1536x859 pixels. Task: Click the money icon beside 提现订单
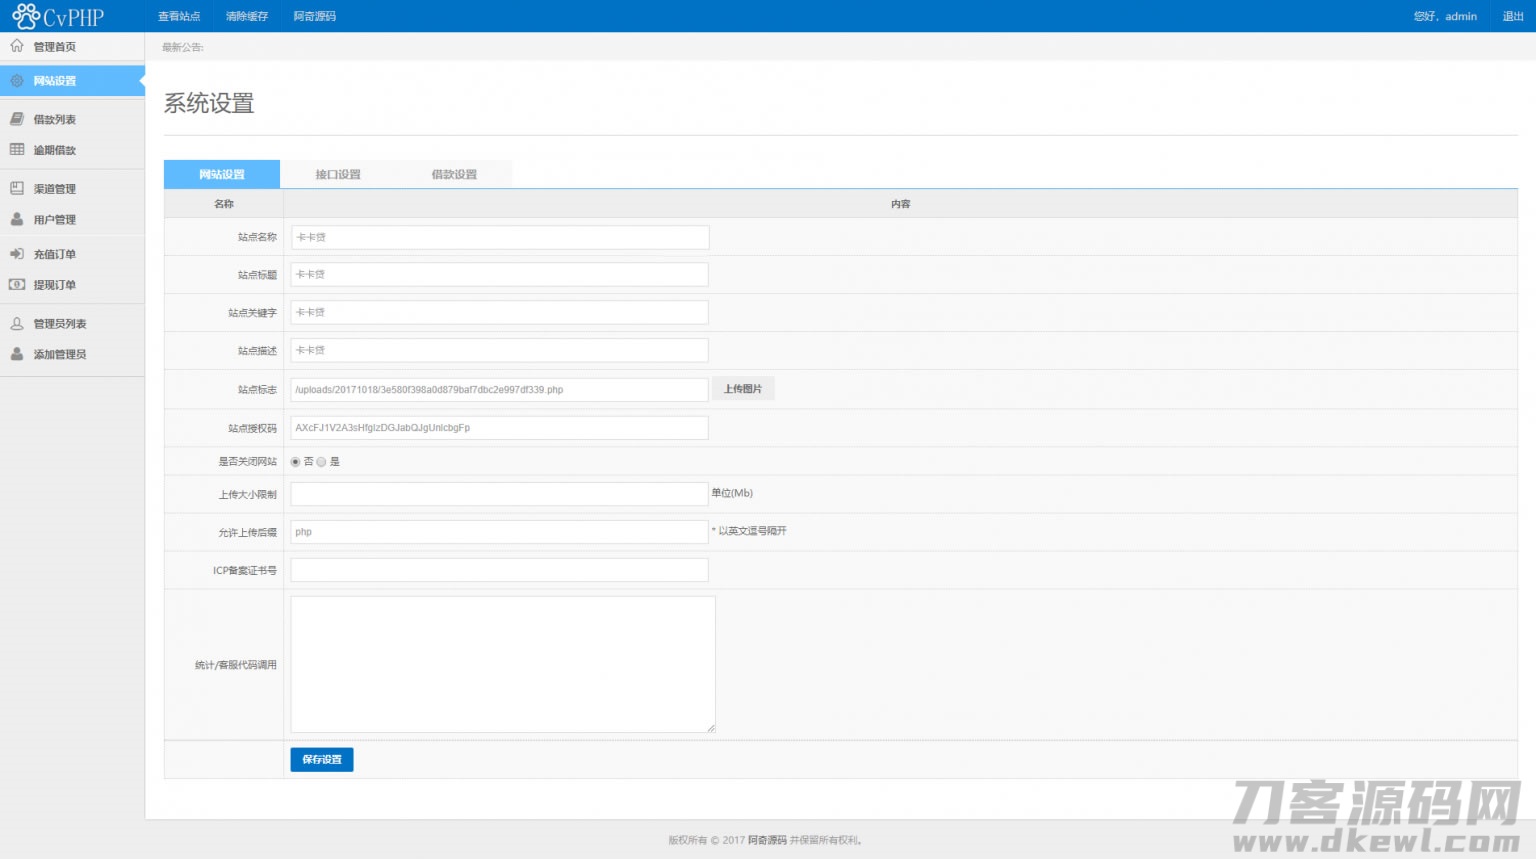click(17, 285)
